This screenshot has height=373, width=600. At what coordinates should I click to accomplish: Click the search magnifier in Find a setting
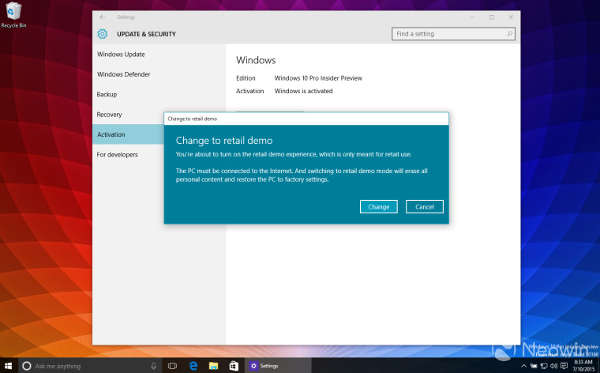509,34
